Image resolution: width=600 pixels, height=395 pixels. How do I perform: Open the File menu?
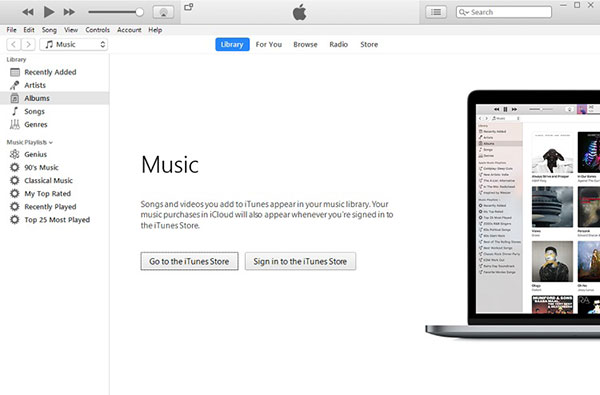click(11, 30)
